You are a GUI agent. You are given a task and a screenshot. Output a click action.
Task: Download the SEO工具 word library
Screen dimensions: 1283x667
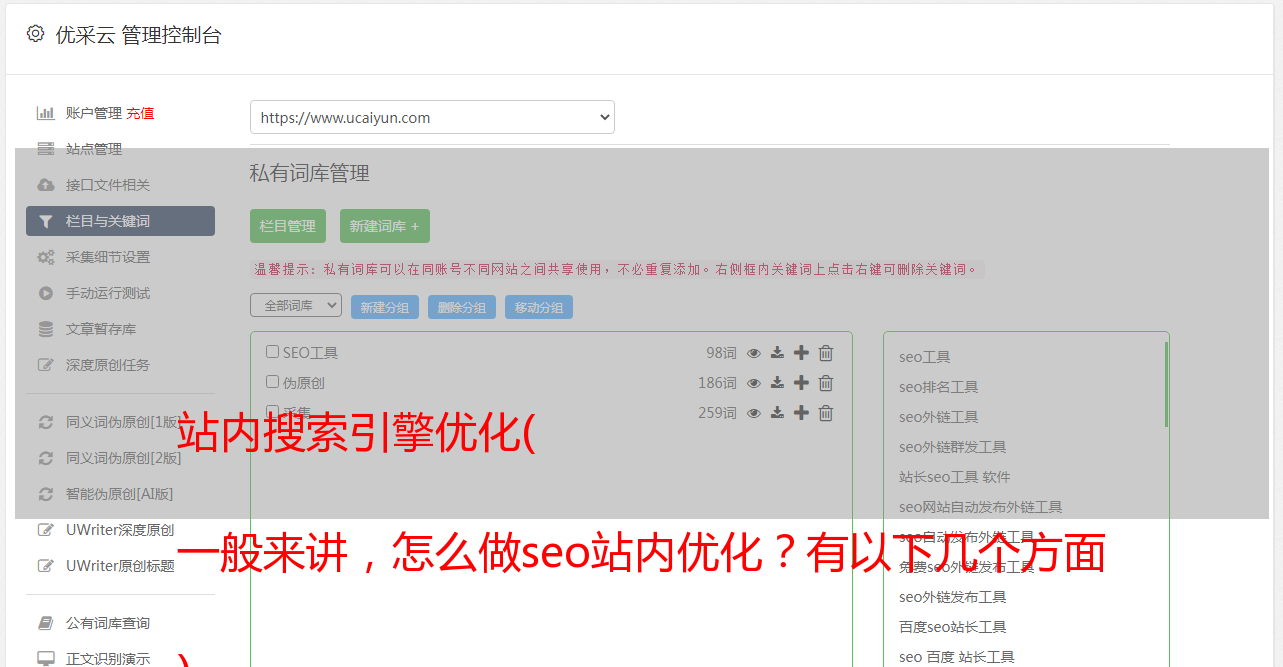point(777,353)
